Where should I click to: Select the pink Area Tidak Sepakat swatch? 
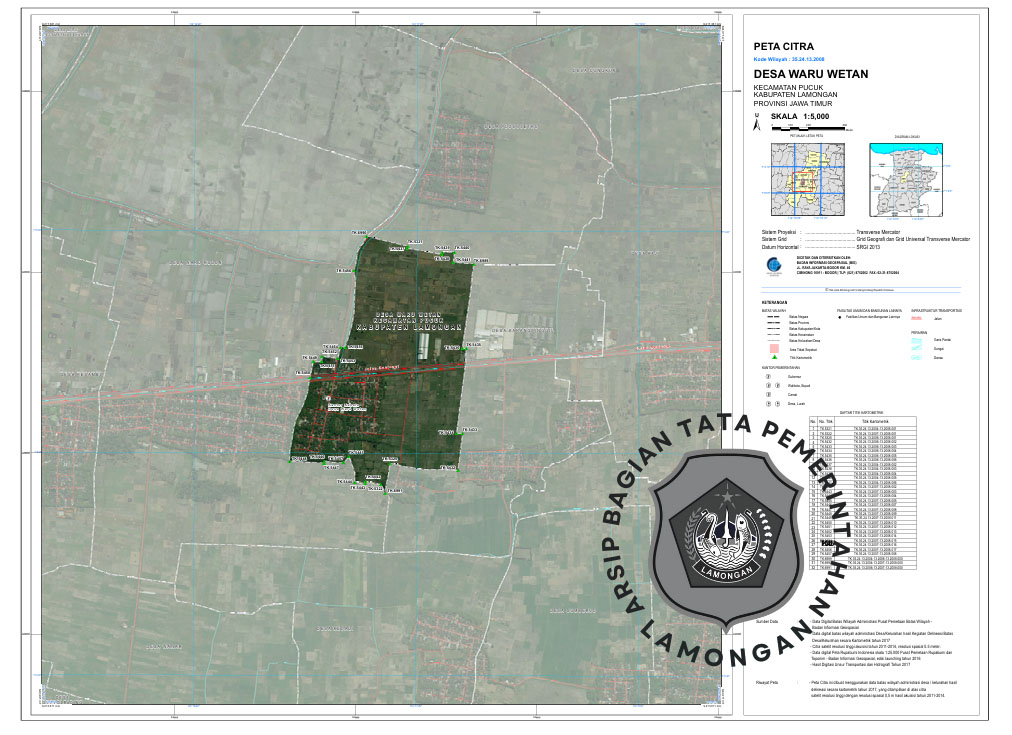click(x=774, y=346)
